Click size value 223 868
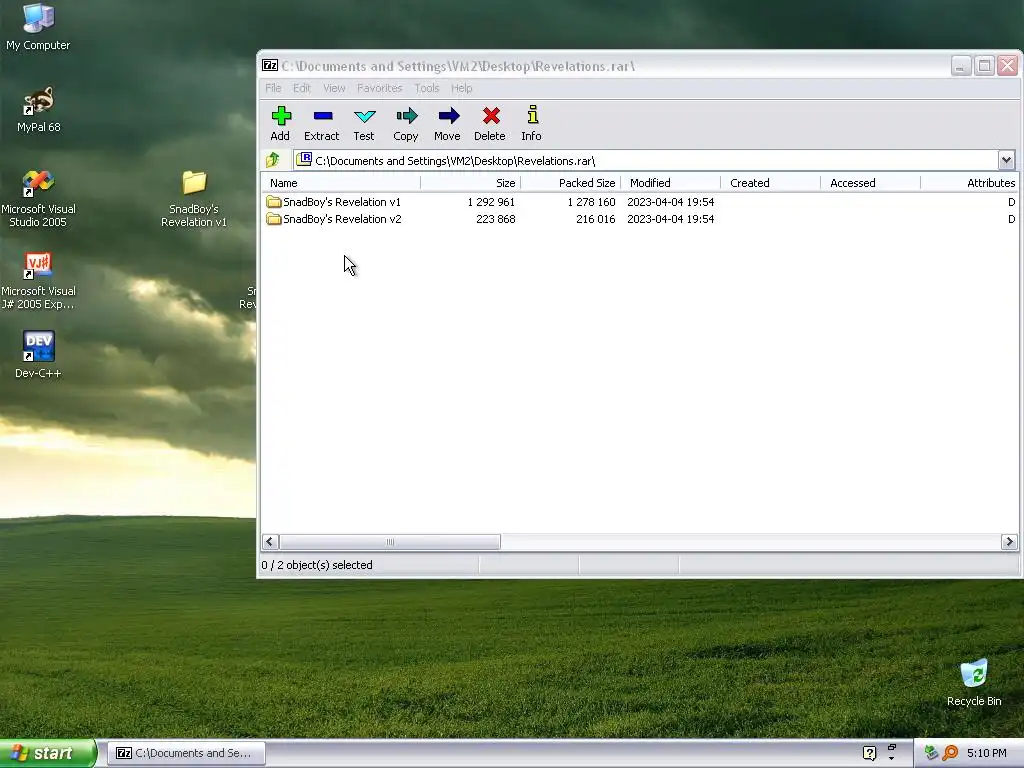The width and height of the screenshot is (1024, 768). click(x=496, y=219)
